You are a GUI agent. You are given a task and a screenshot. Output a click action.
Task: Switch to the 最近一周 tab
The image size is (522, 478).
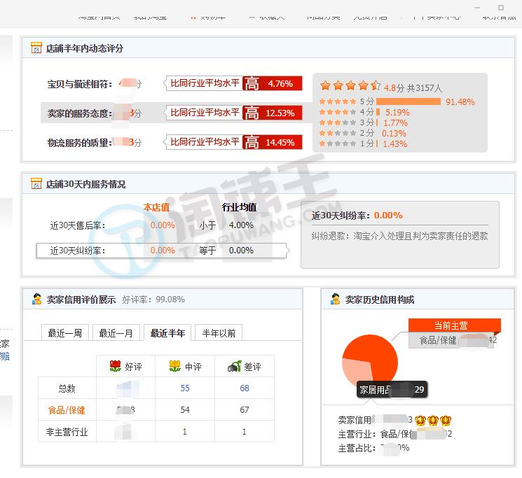(x=65, y=333)
